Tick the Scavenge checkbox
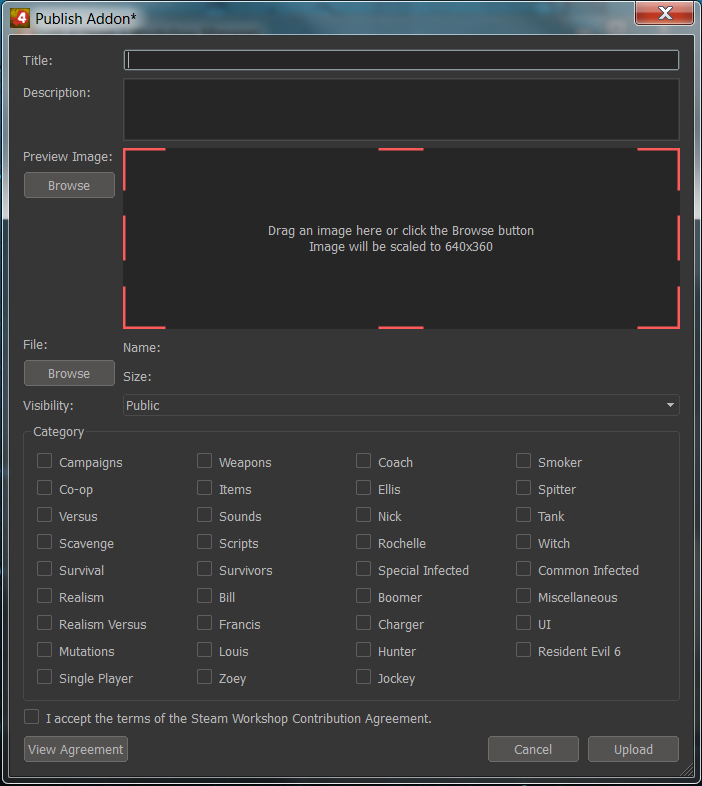 pyautogui.click(x=45, y=542)
